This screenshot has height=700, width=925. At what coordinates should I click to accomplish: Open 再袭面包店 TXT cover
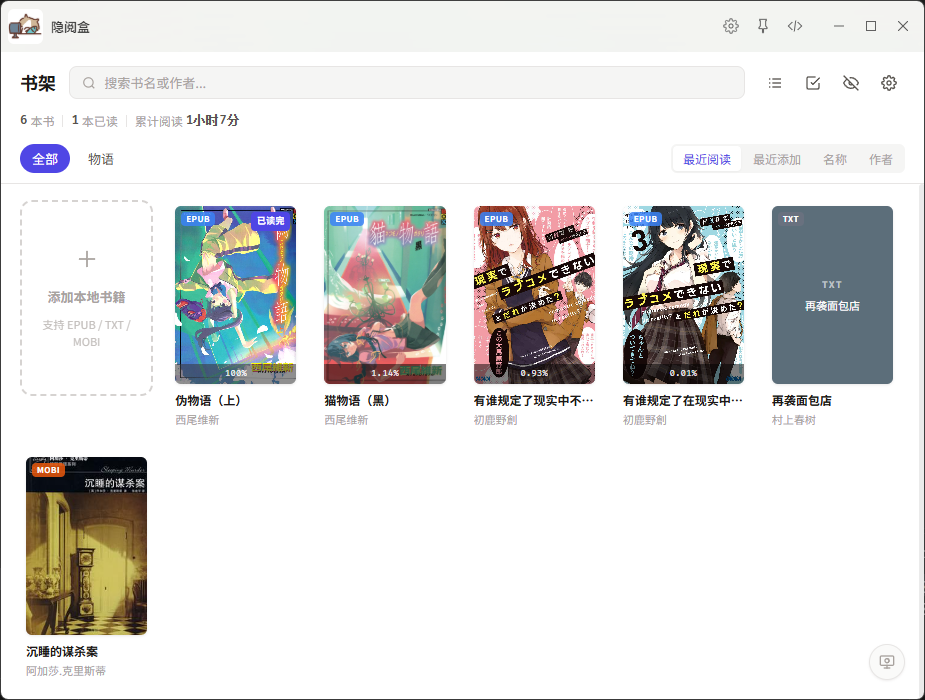tap(832, 295)
